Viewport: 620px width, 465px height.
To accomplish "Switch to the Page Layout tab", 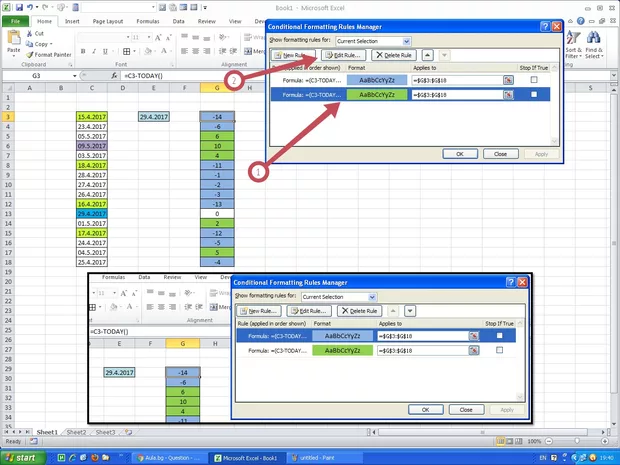I will coord(108,21).
